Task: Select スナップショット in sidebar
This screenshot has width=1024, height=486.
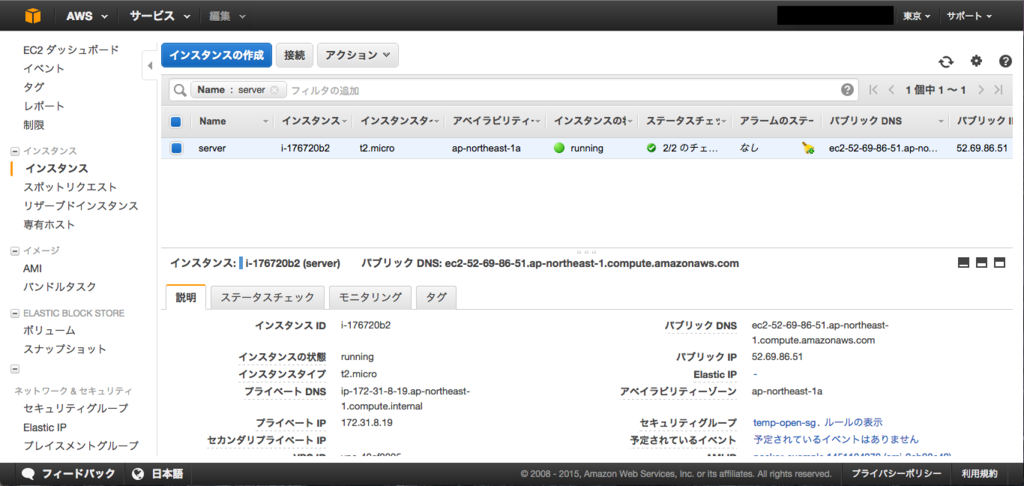Action: (x=65, y=349)
